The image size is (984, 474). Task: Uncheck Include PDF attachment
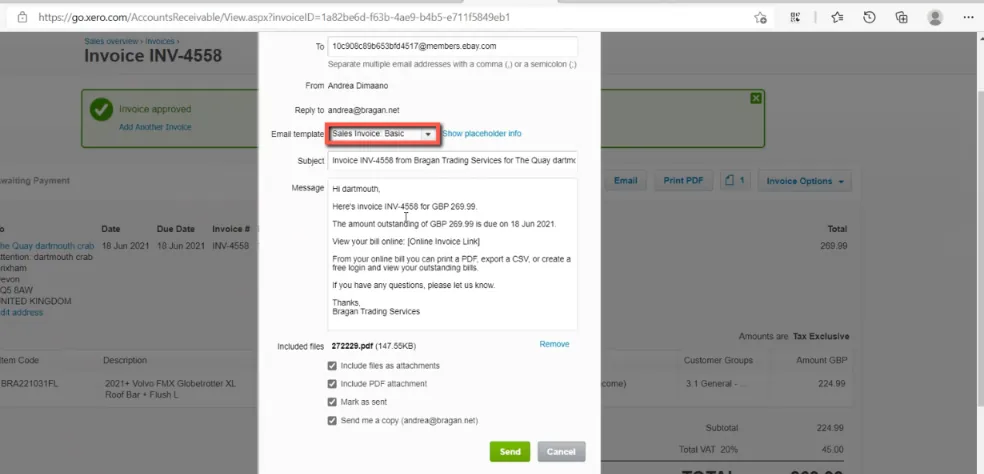[332, 384]
